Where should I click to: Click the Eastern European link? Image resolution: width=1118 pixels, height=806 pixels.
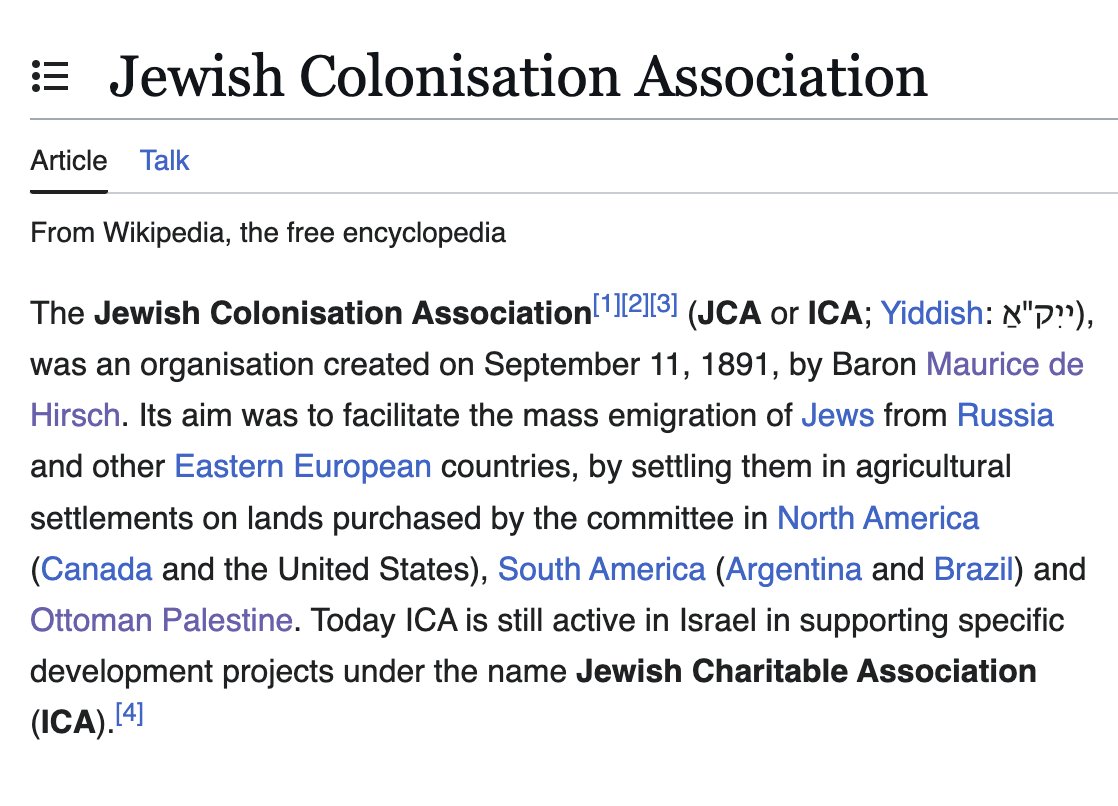pos(303,466)
